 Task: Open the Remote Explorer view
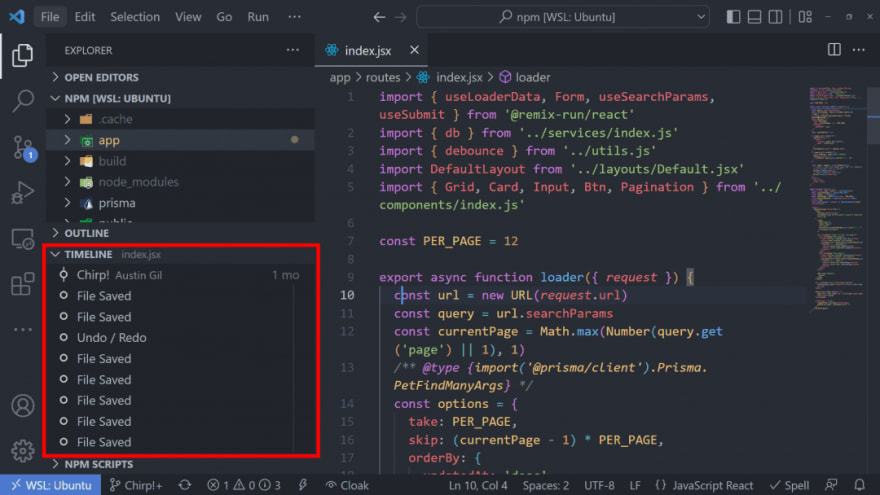coord(22,239)
